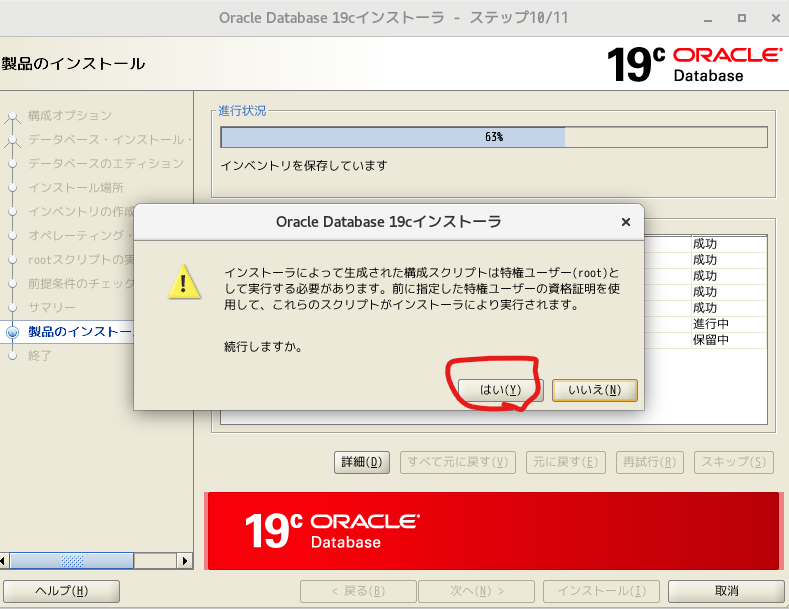Click the 続行しますか。 prompt text

[x=263, y=347]
